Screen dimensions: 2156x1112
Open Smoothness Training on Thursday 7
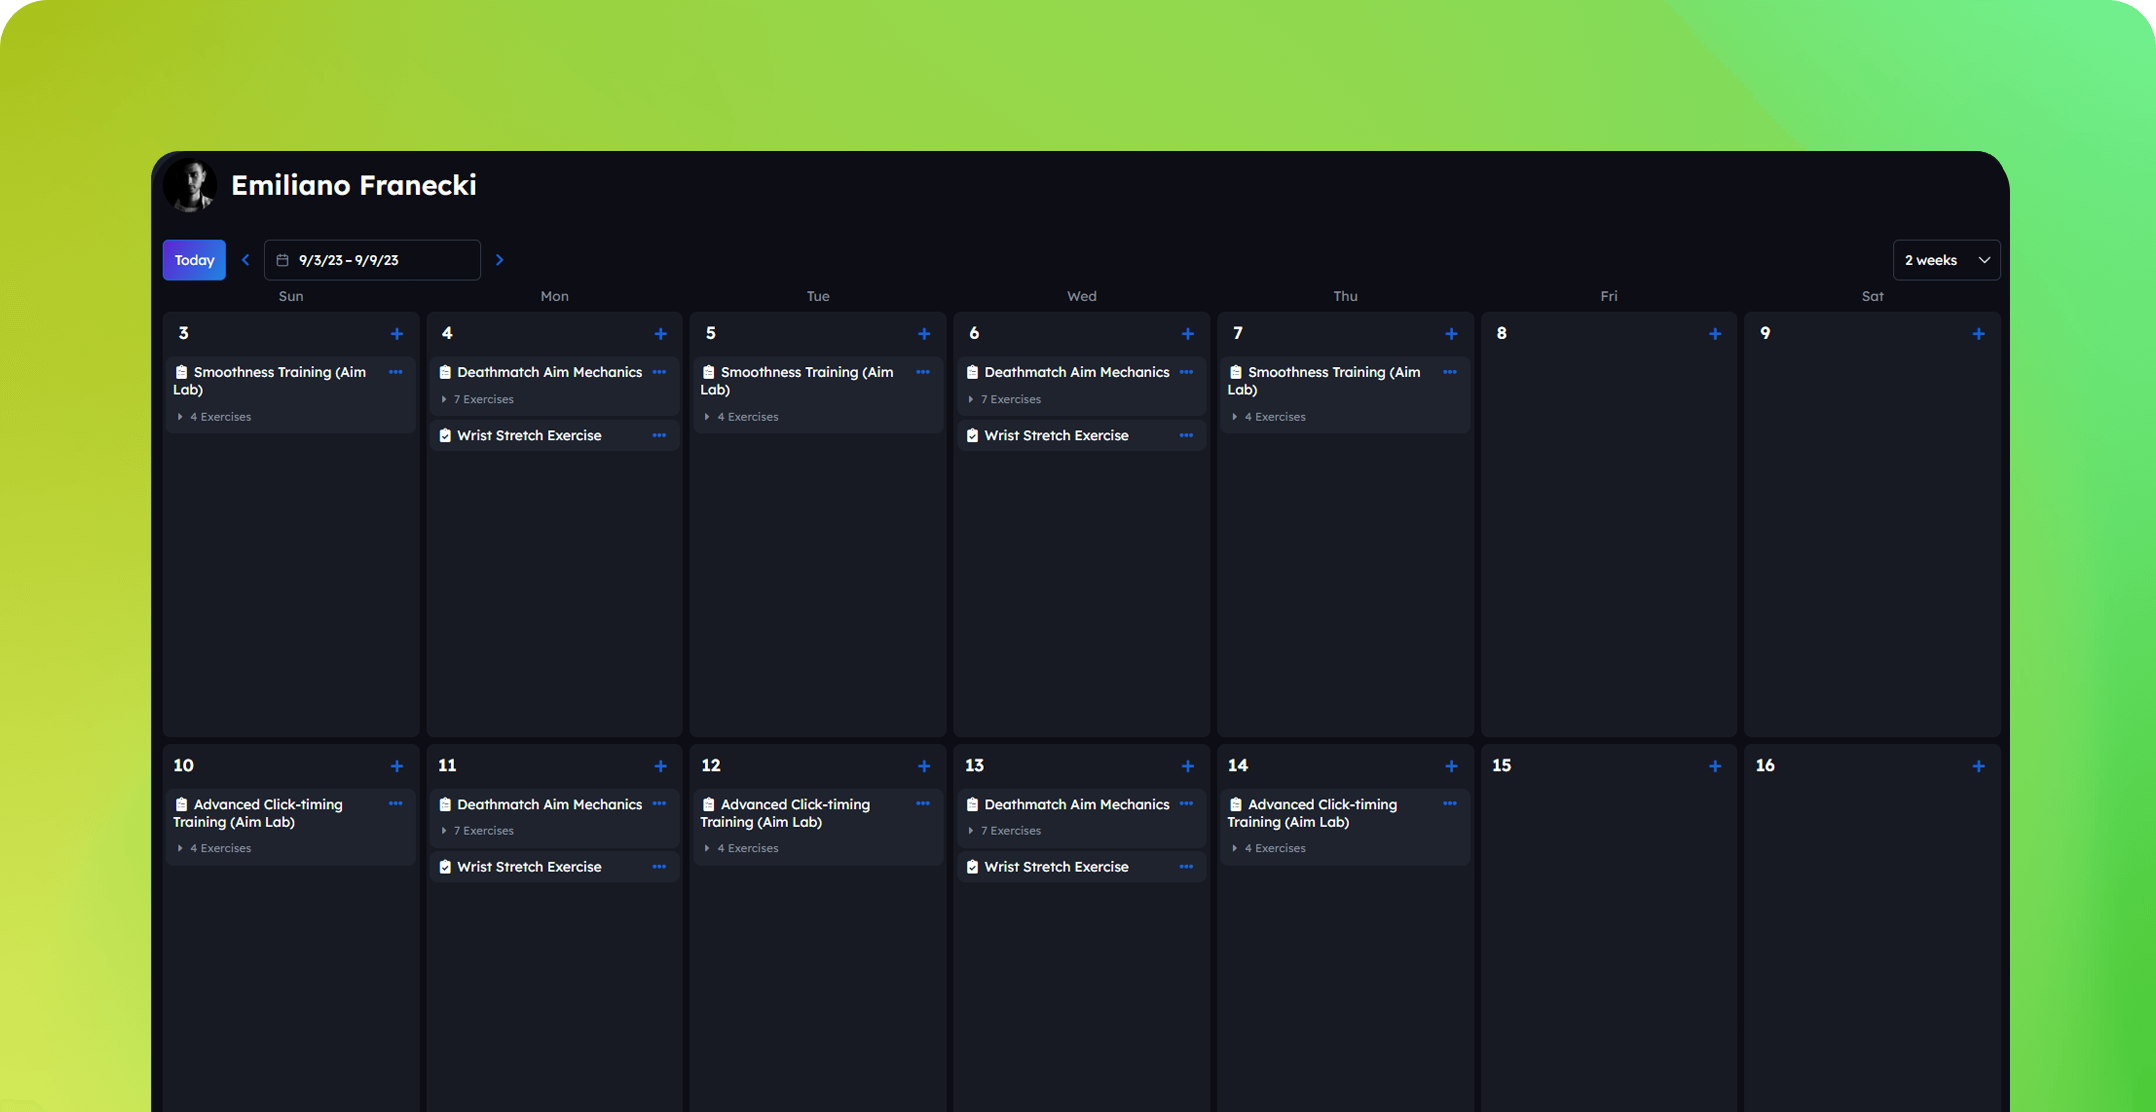pos(1333,373)
